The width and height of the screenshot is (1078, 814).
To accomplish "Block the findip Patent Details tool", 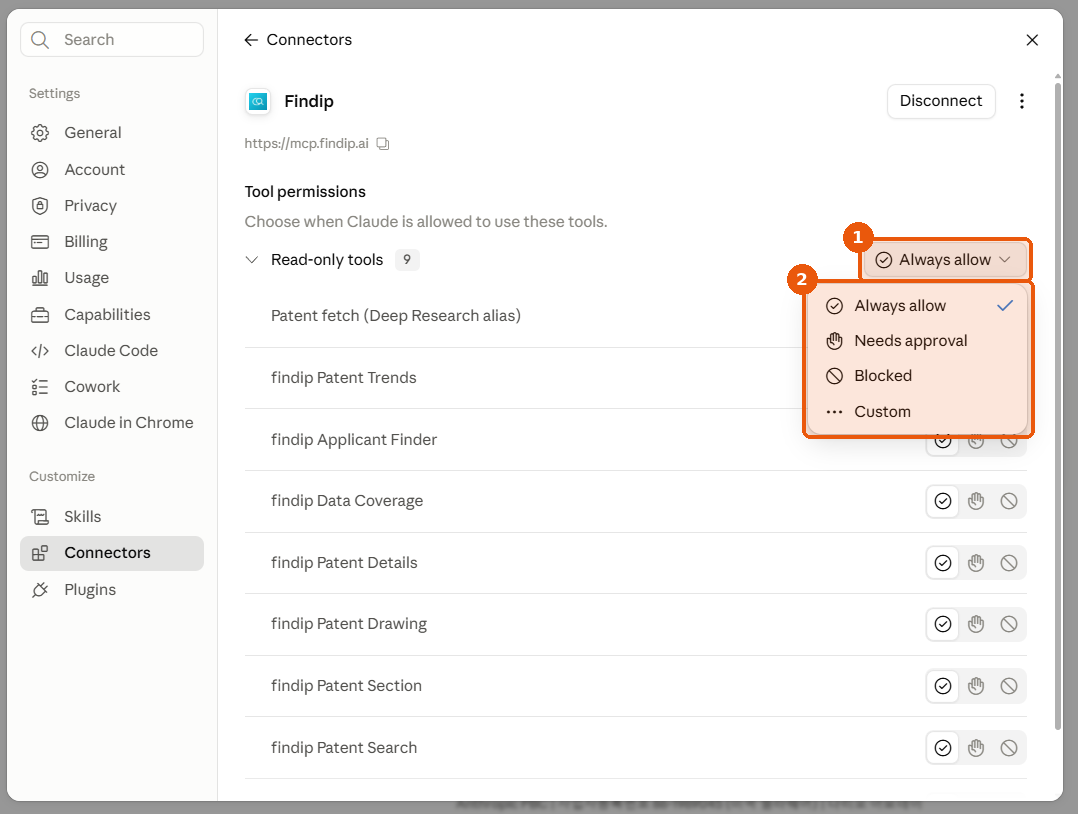I will pos(1009,563).
